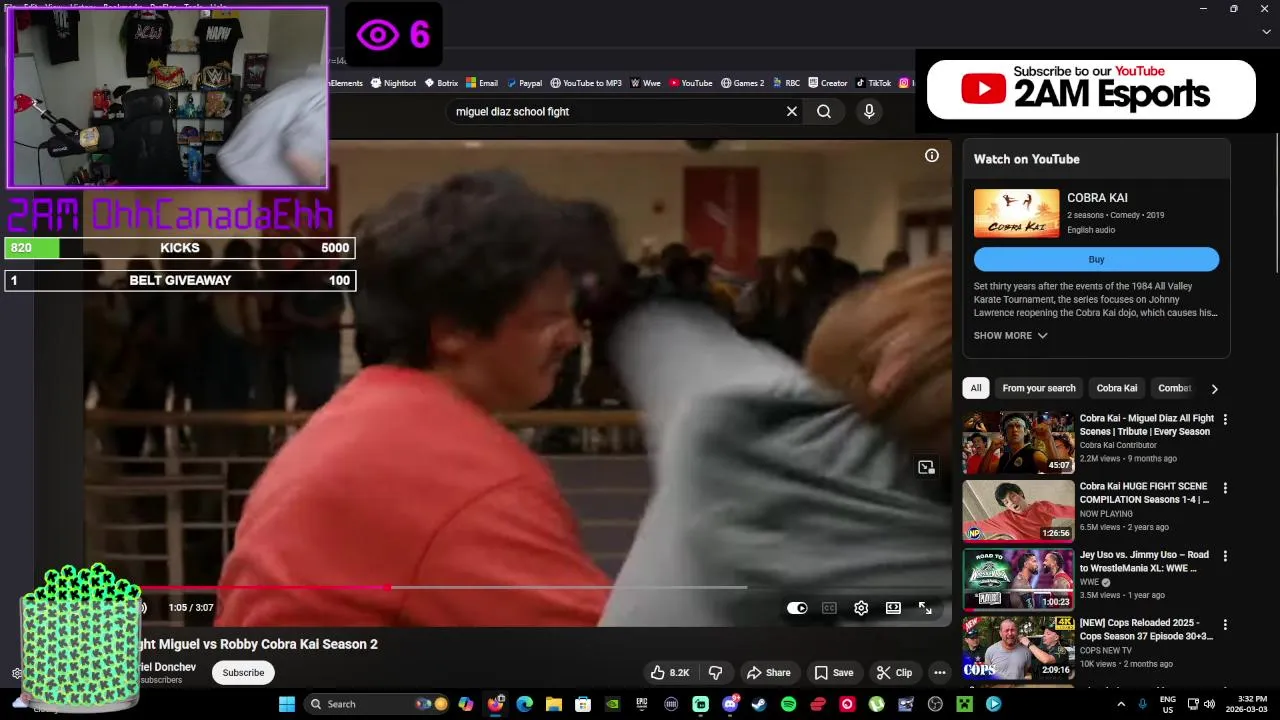Click the taskbar Search box

(377, 704)
